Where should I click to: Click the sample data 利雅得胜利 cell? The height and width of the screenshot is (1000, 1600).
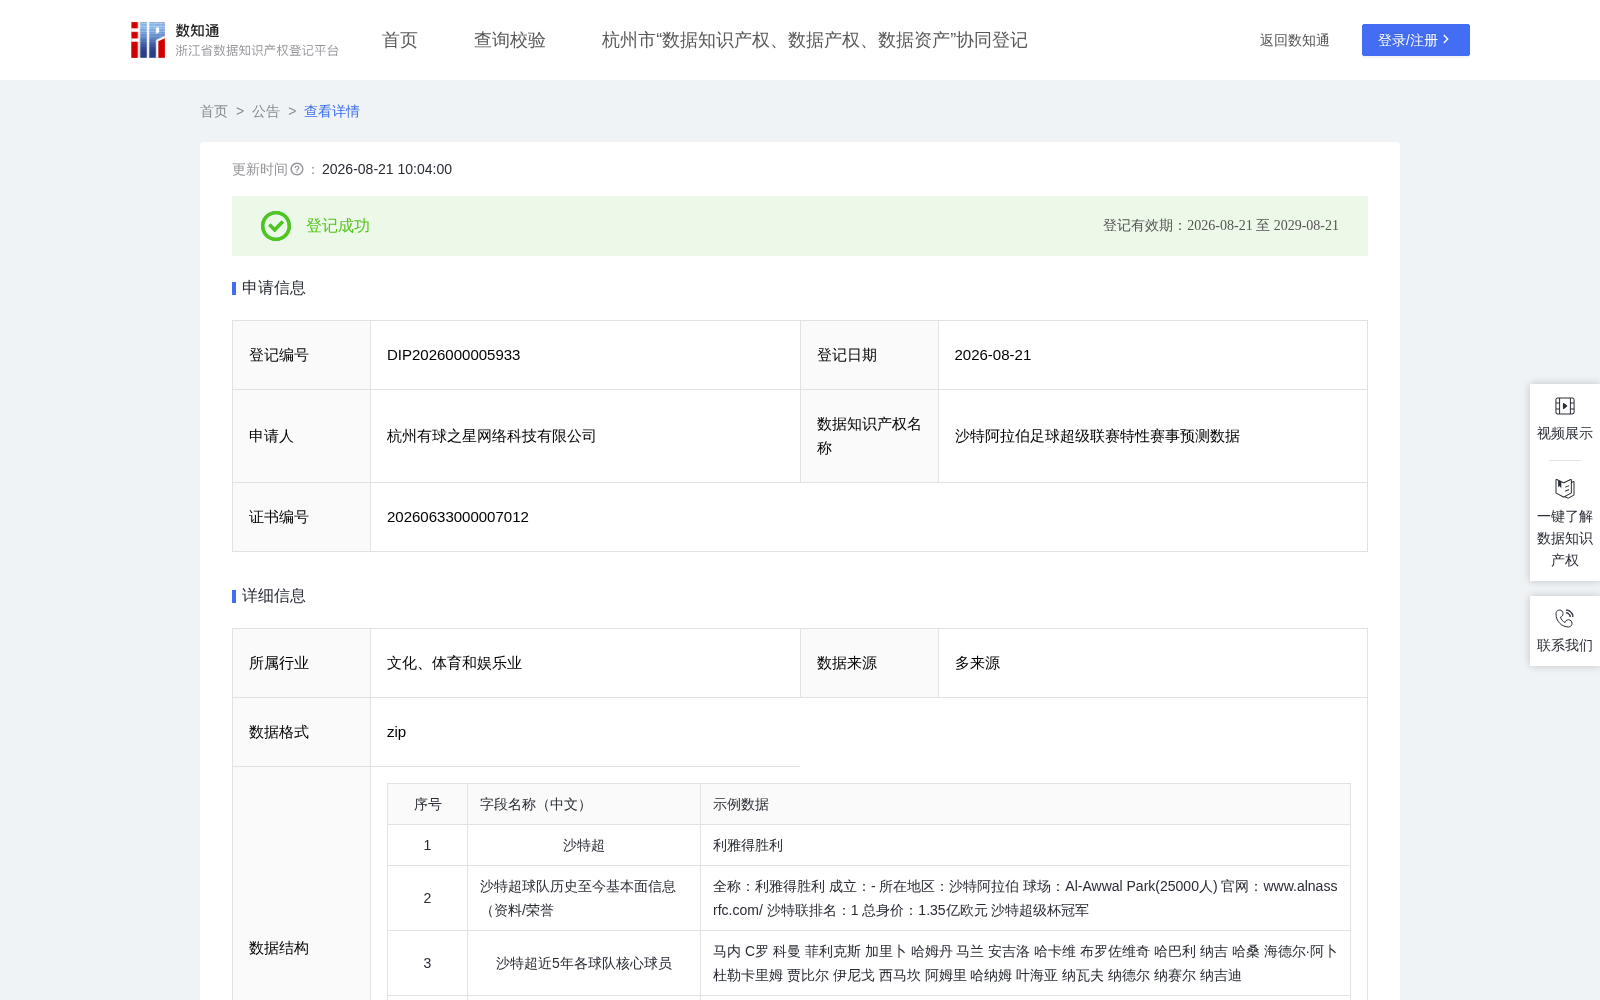[x=1025, y=845]
